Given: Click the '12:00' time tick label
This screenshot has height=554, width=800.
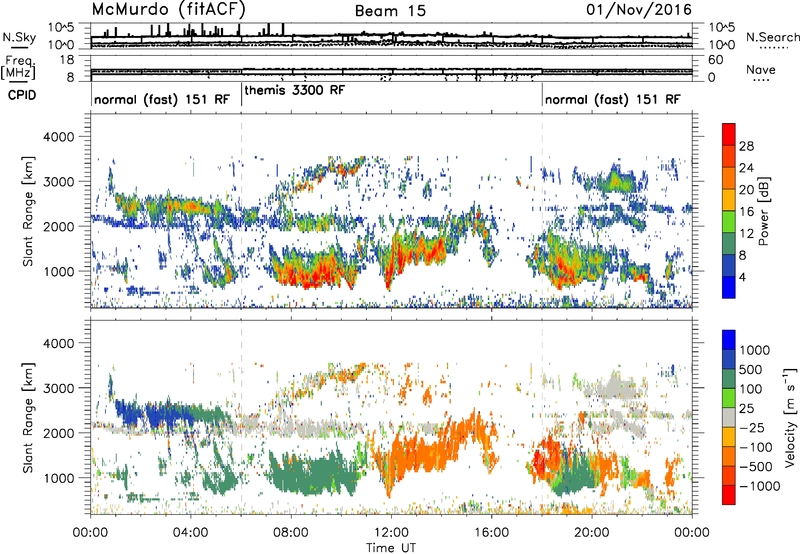Looking at the screenshot, I should [391, 533].
